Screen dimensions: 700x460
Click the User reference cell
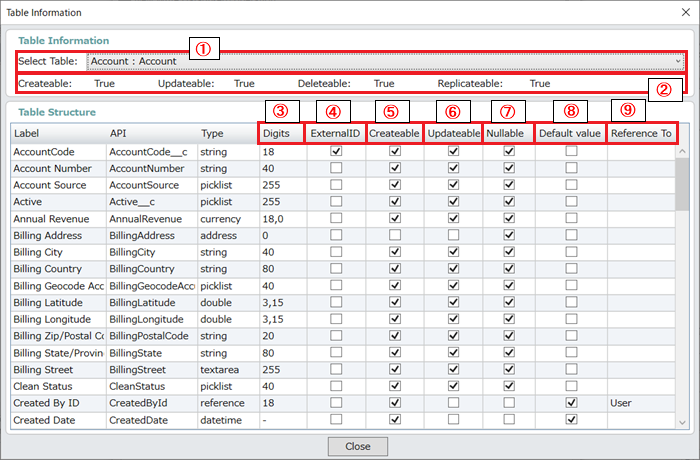[642, 403]
